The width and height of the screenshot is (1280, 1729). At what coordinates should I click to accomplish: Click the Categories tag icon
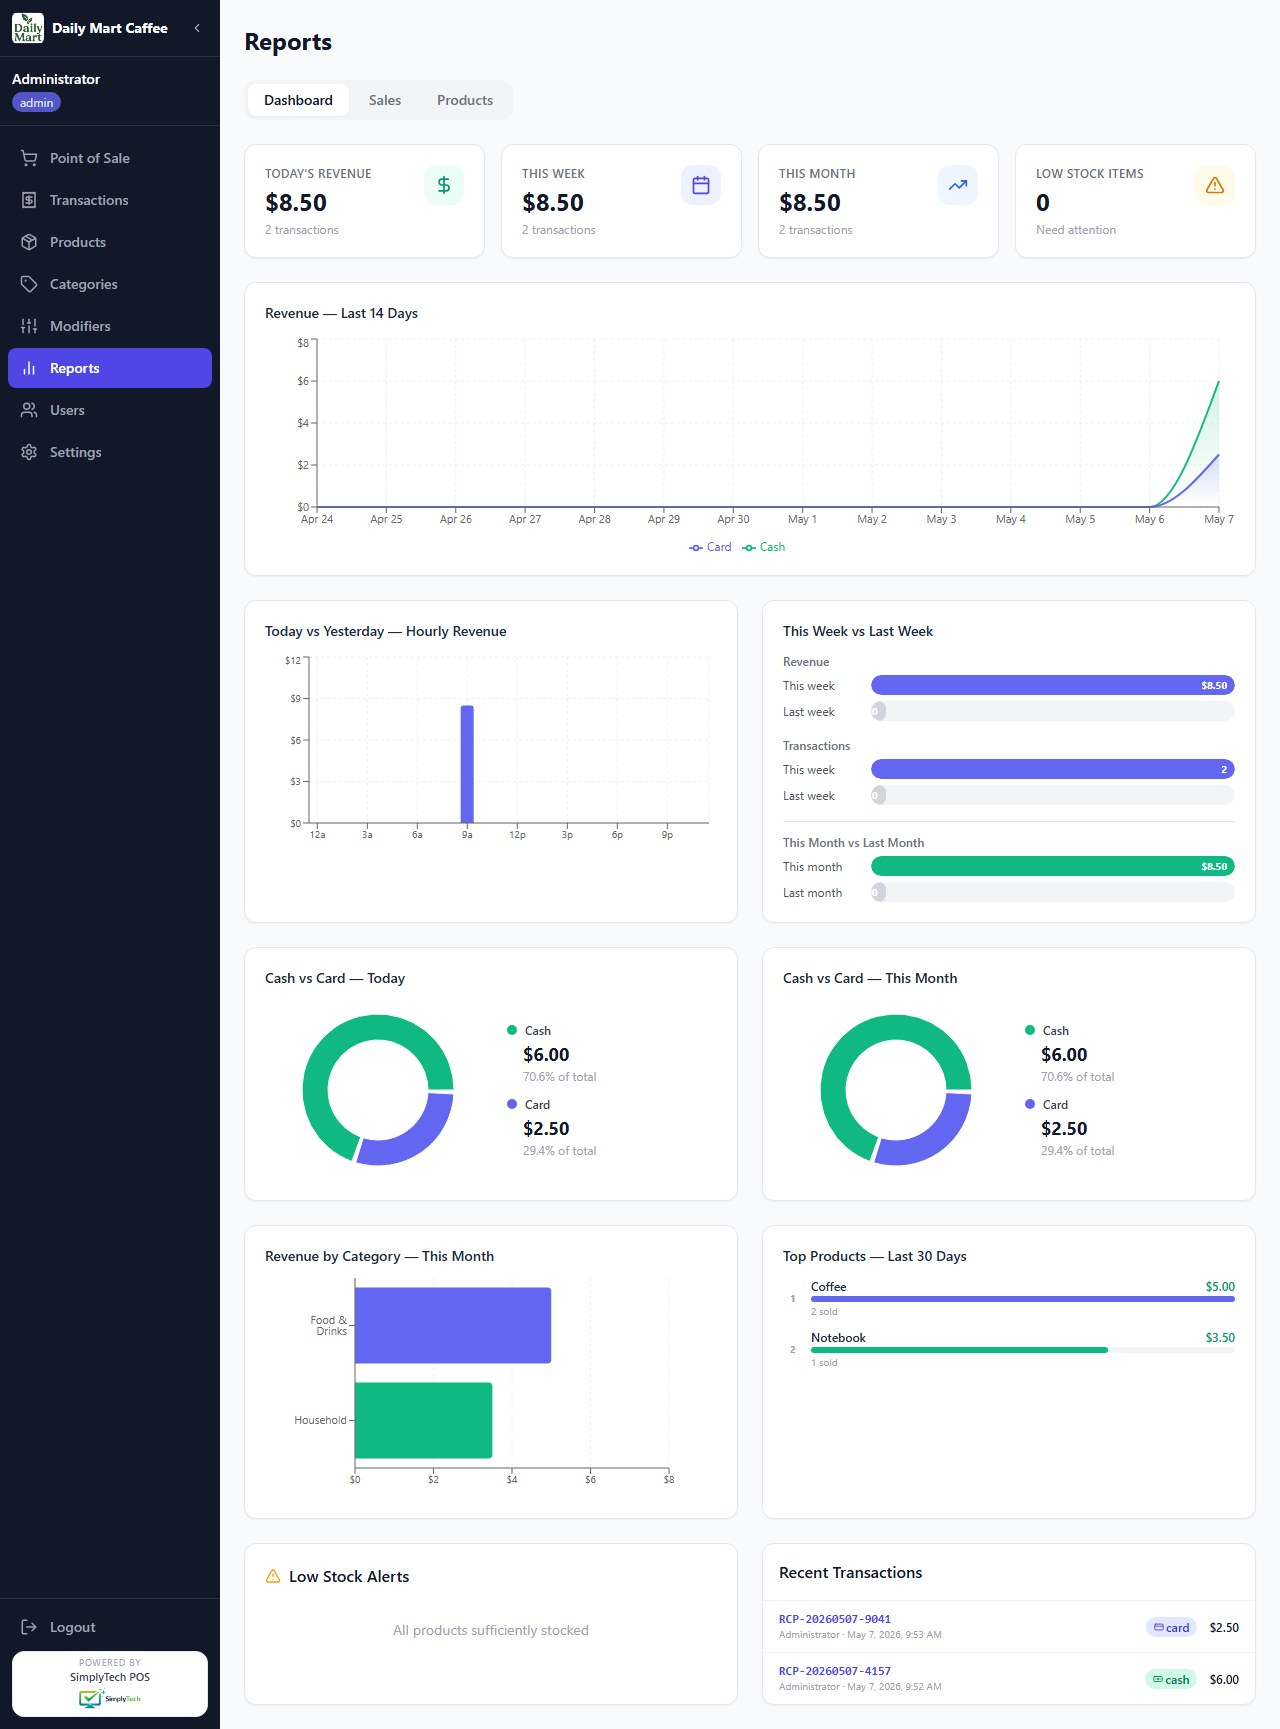coord(29,284)
